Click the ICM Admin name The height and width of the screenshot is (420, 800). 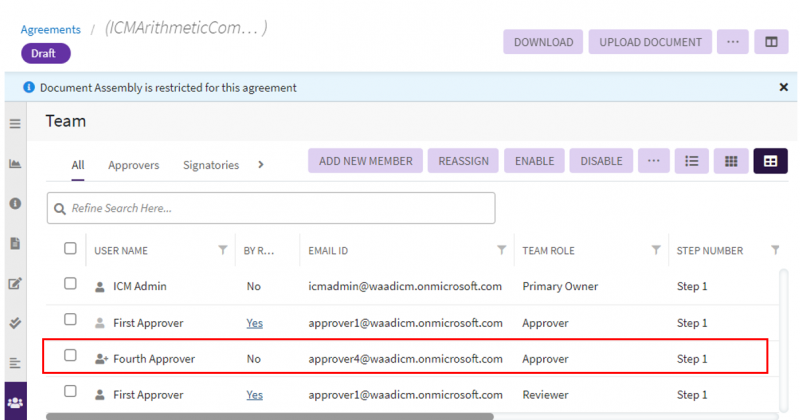140,286
